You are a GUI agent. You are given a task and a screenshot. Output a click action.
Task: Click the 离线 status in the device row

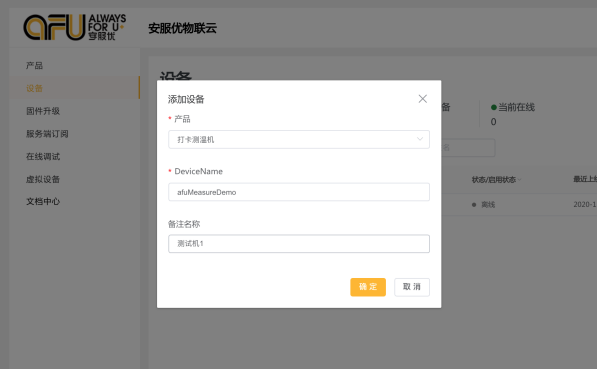(488, 204)
